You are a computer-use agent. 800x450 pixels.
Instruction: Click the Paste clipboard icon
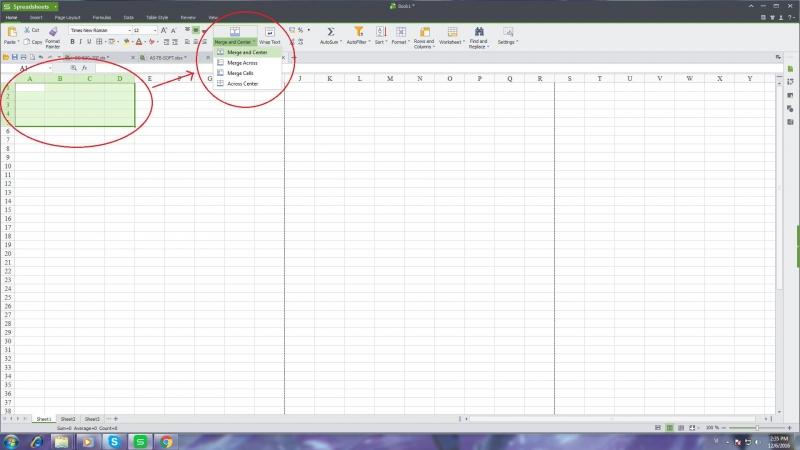11,31
